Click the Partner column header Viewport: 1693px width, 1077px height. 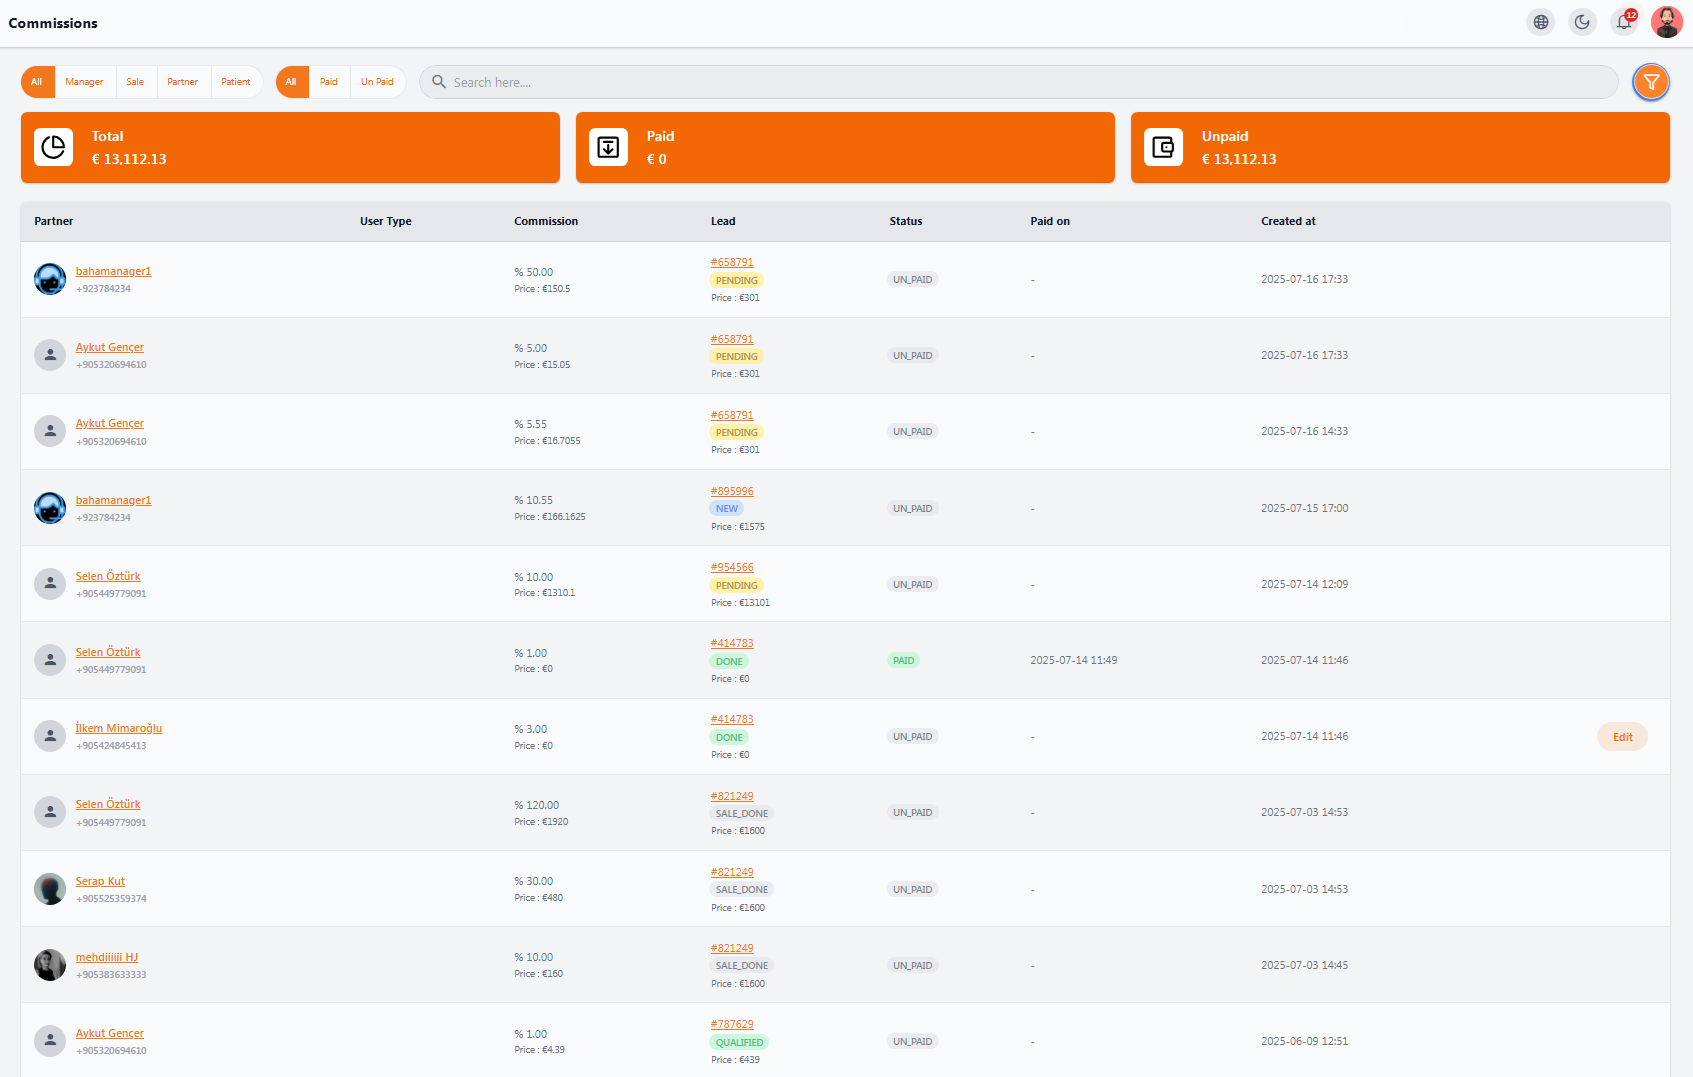tap(54, 221)
